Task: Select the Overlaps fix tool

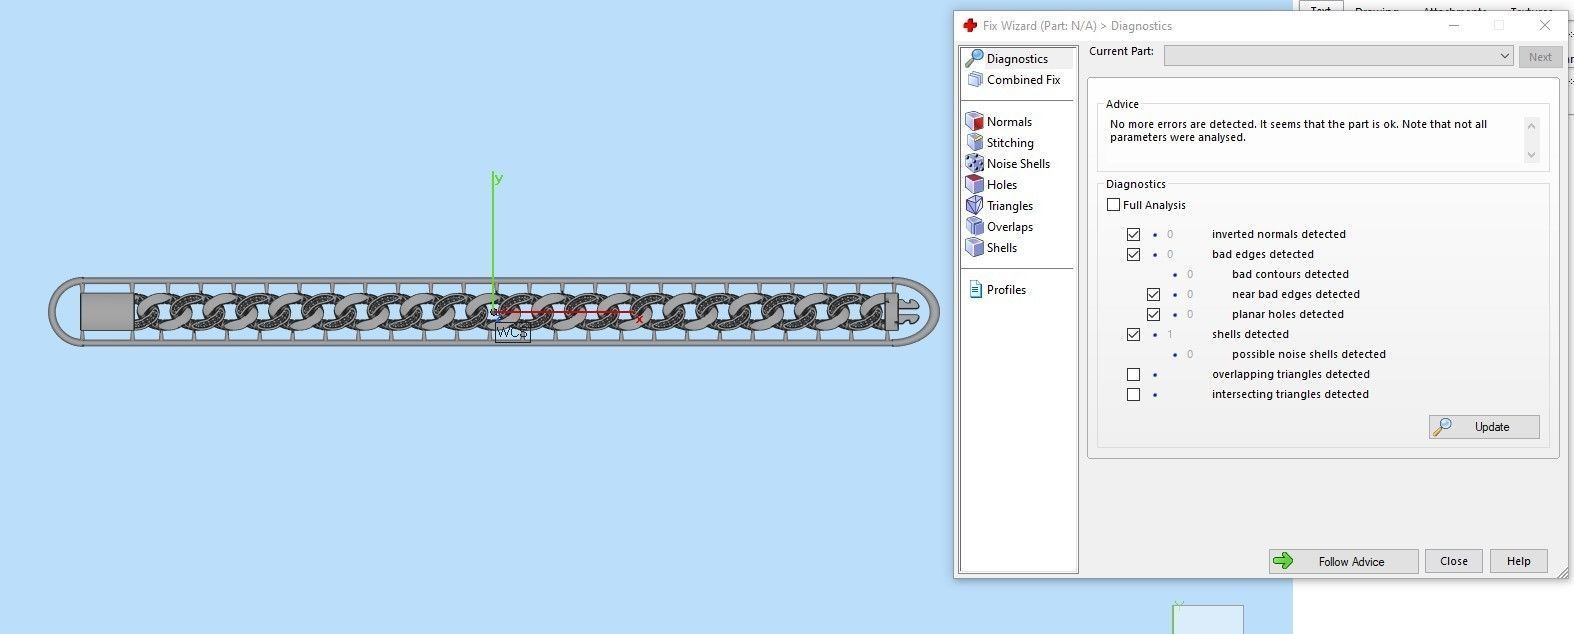Action: (1000, 227)
